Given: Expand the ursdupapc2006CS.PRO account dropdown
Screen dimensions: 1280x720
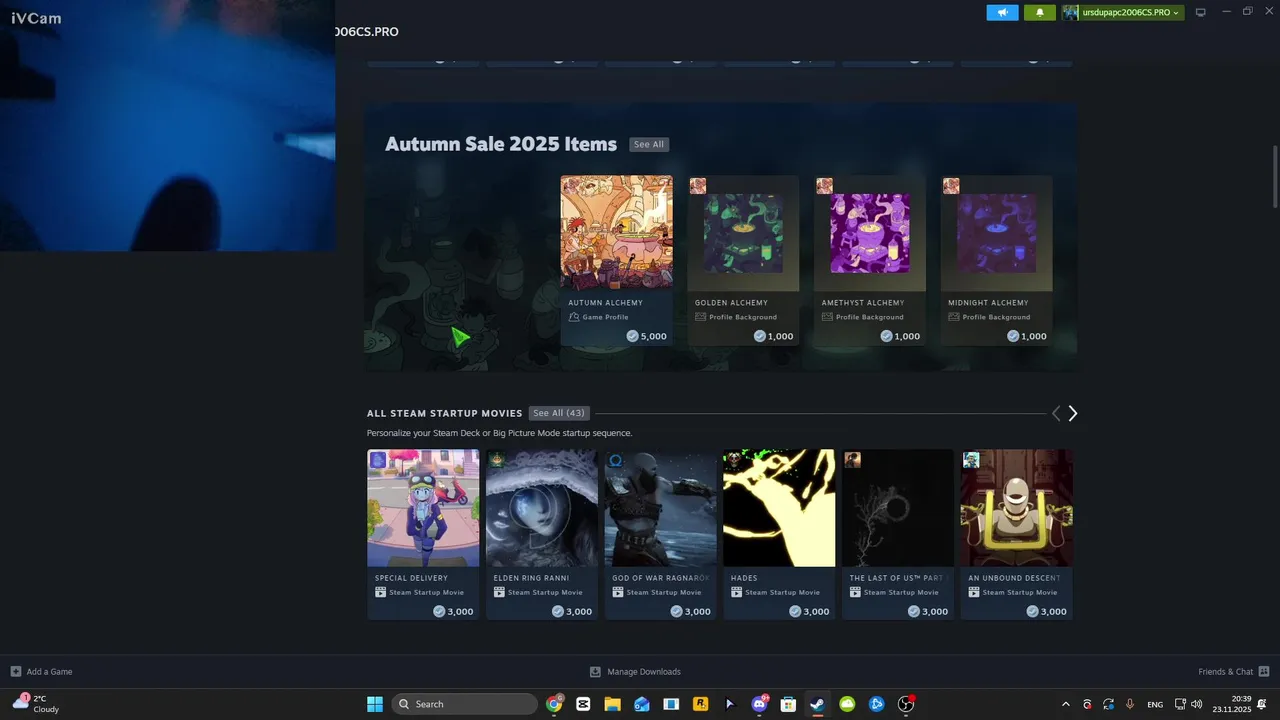Looking at the screenshot, I should click(1123, 12).
